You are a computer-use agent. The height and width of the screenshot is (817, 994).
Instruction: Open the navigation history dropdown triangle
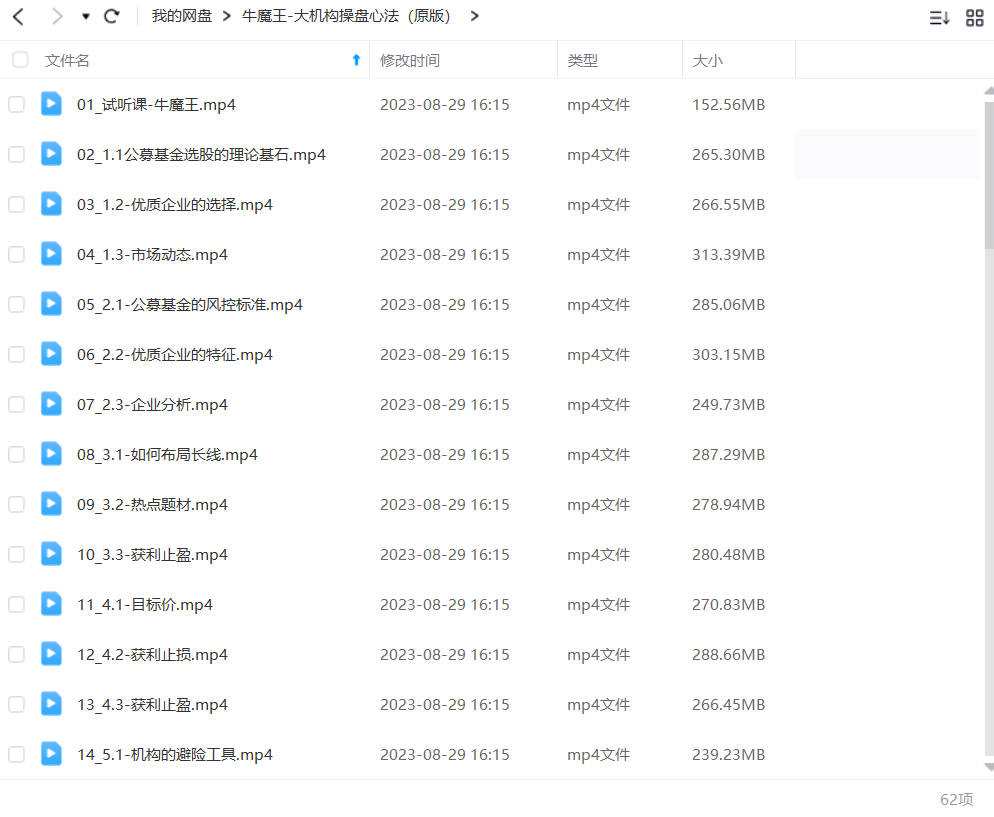tap(86, 16)
